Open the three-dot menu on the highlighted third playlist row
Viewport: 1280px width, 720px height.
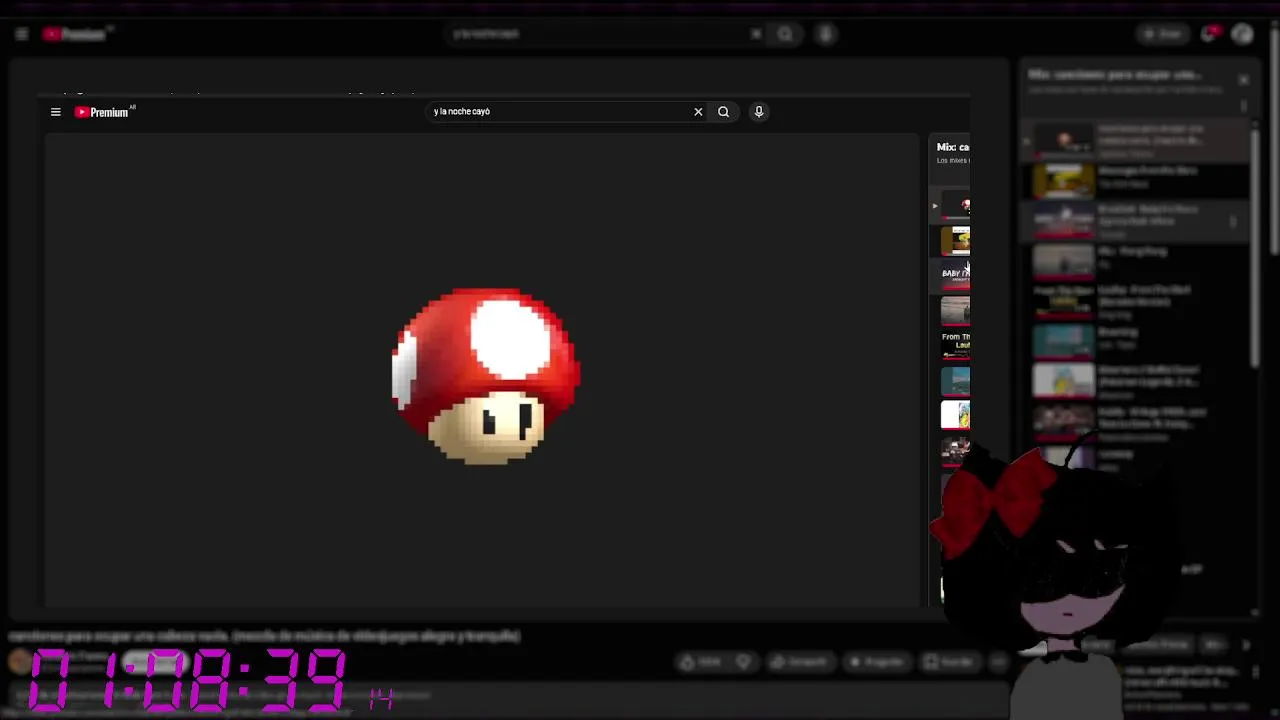(1233, 222)
